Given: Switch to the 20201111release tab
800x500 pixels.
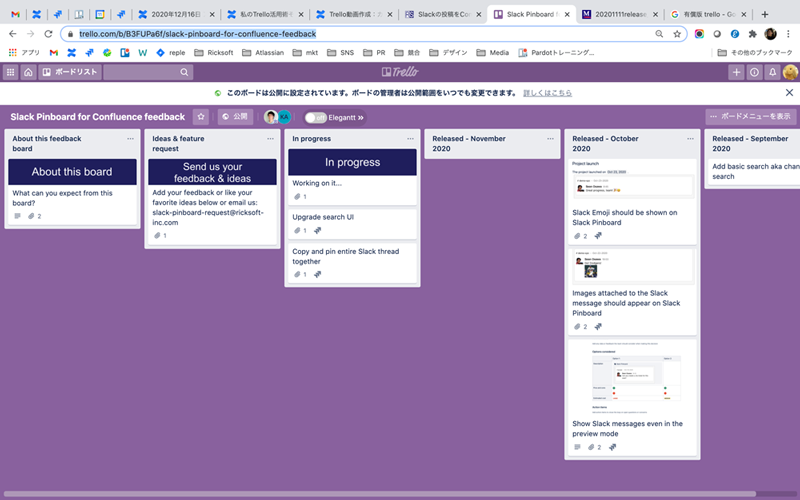Looking at the screenshot, I should click(620, 14).
